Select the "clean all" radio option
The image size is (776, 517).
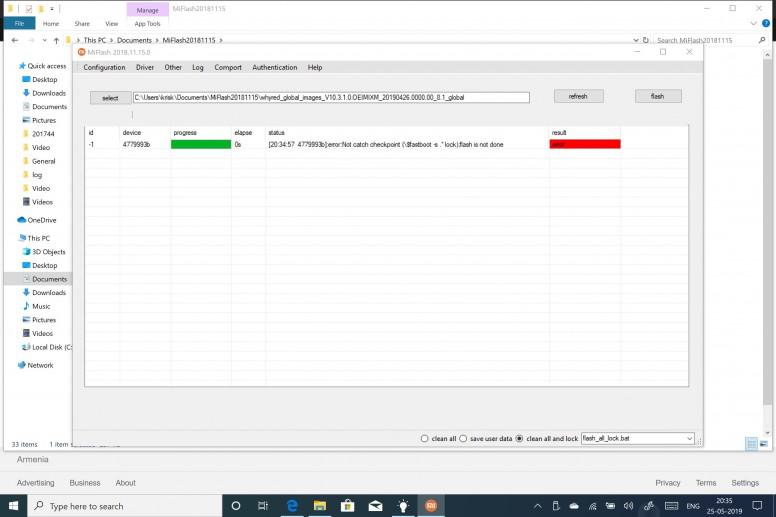coord(425,438)
